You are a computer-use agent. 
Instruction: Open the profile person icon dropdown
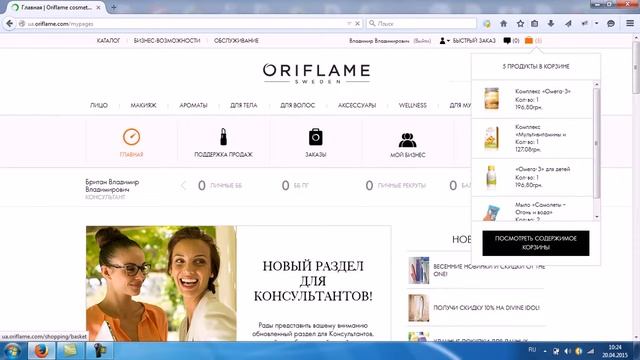pos(444,40)
